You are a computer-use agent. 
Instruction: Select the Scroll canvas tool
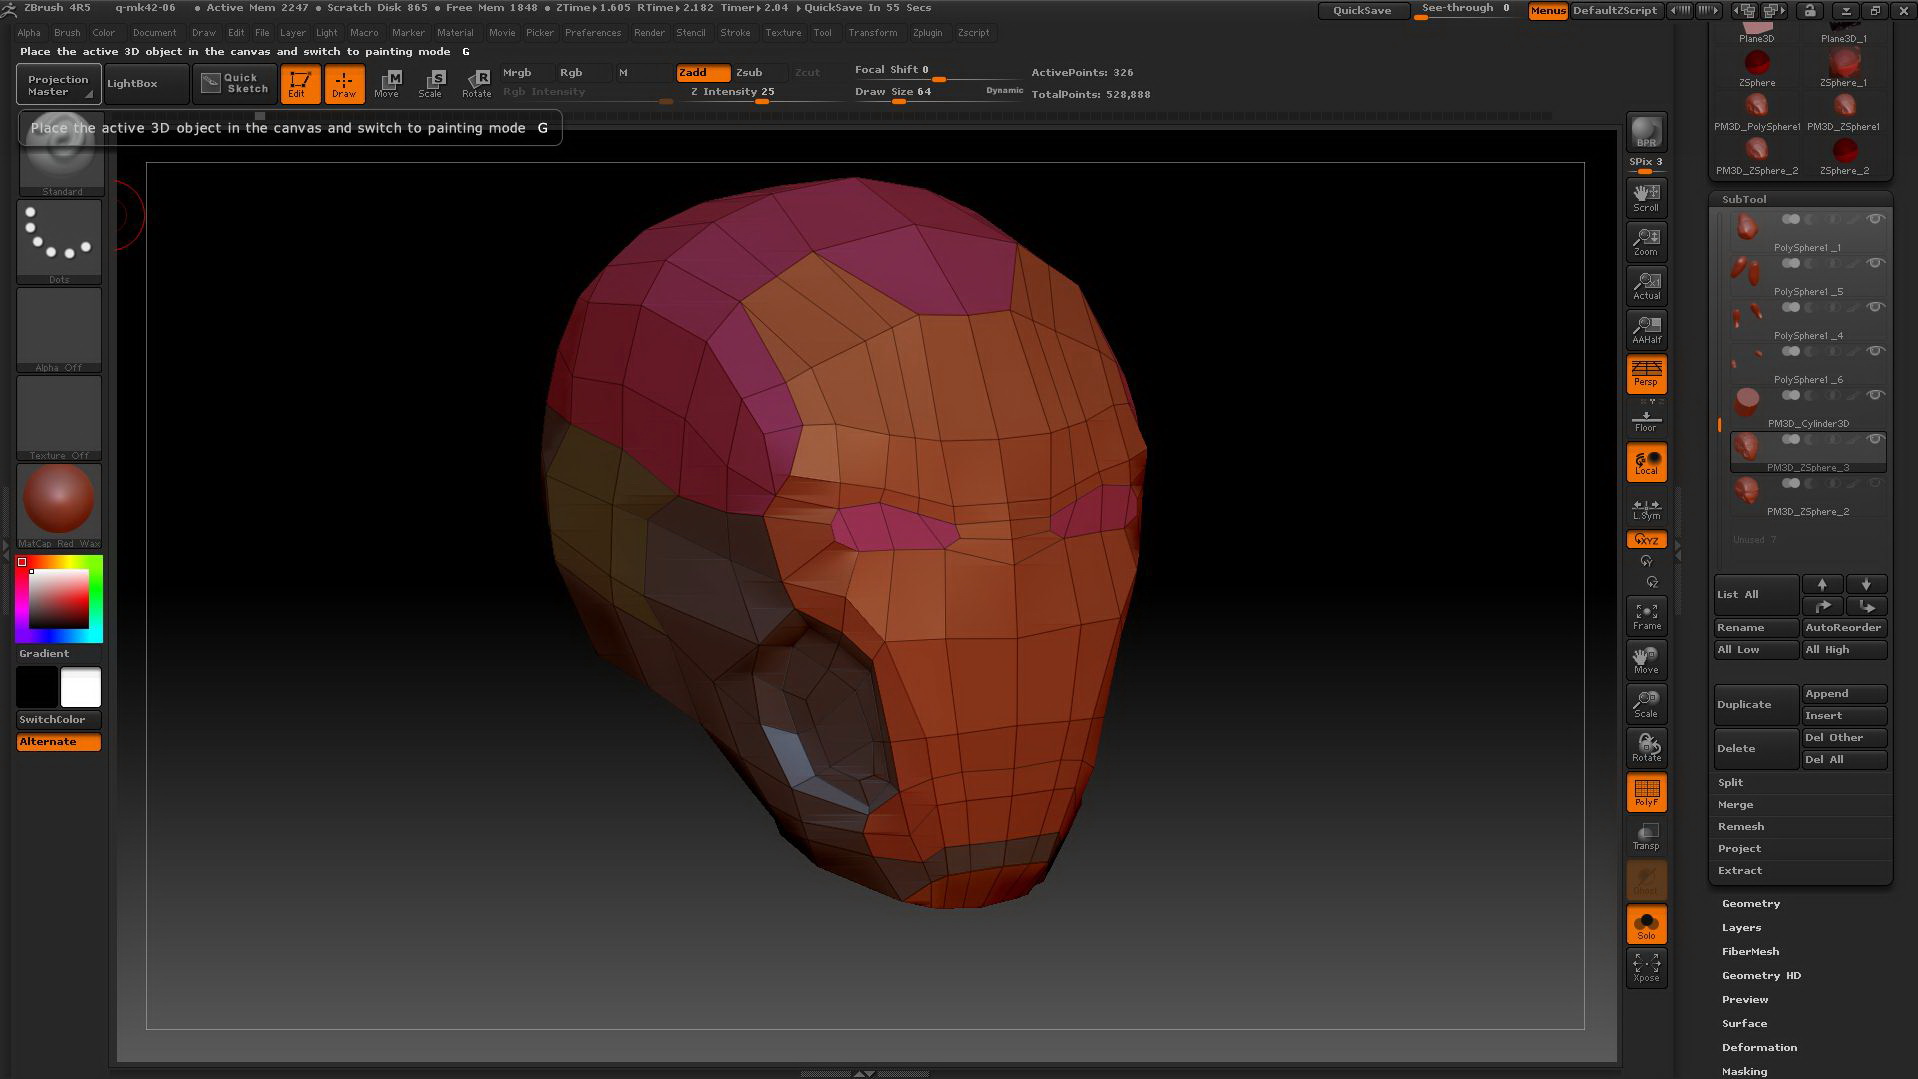click(1646, 197)
